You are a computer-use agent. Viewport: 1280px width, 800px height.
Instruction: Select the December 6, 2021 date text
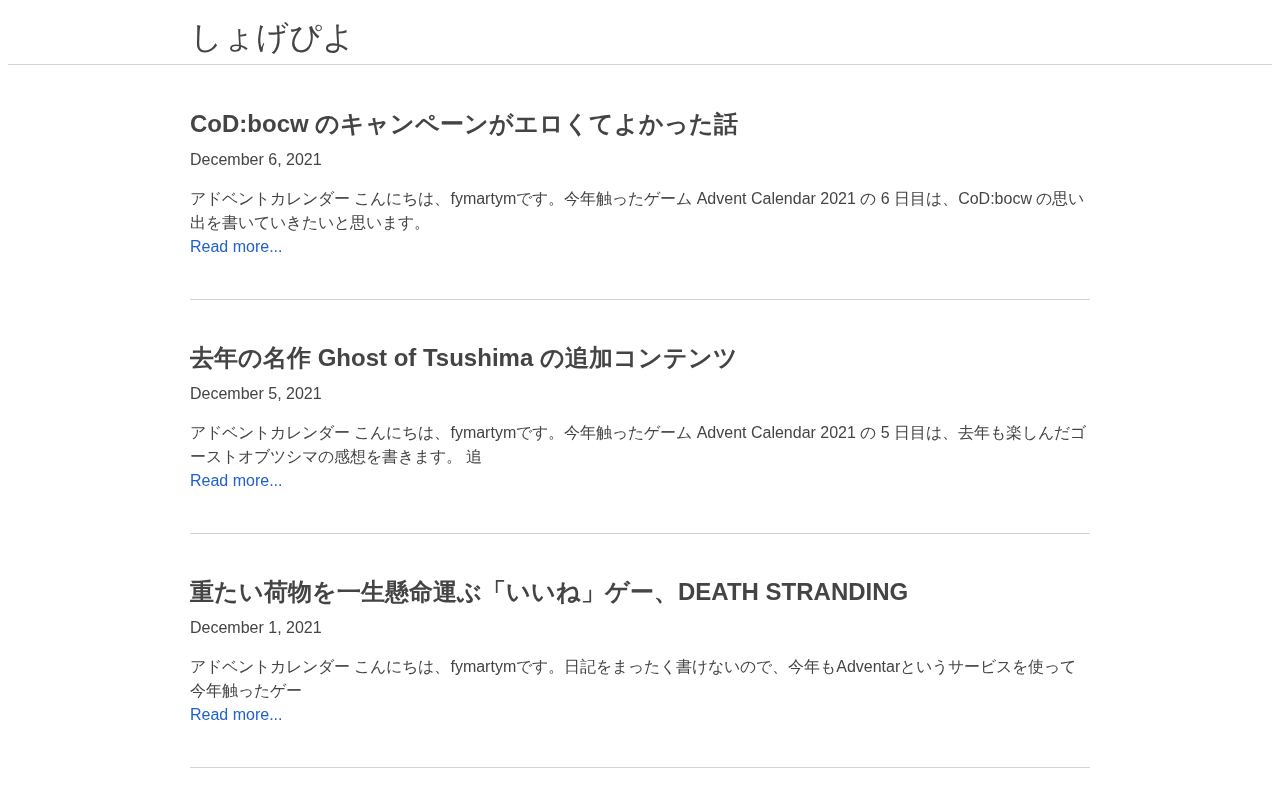pyautogui.click(x=256, y=160)
